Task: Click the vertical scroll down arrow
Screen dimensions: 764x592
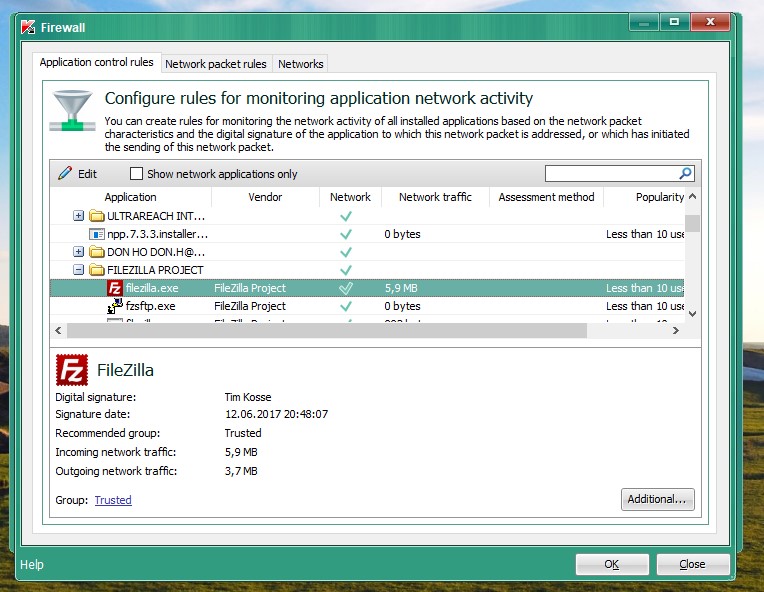Action: 692,314
